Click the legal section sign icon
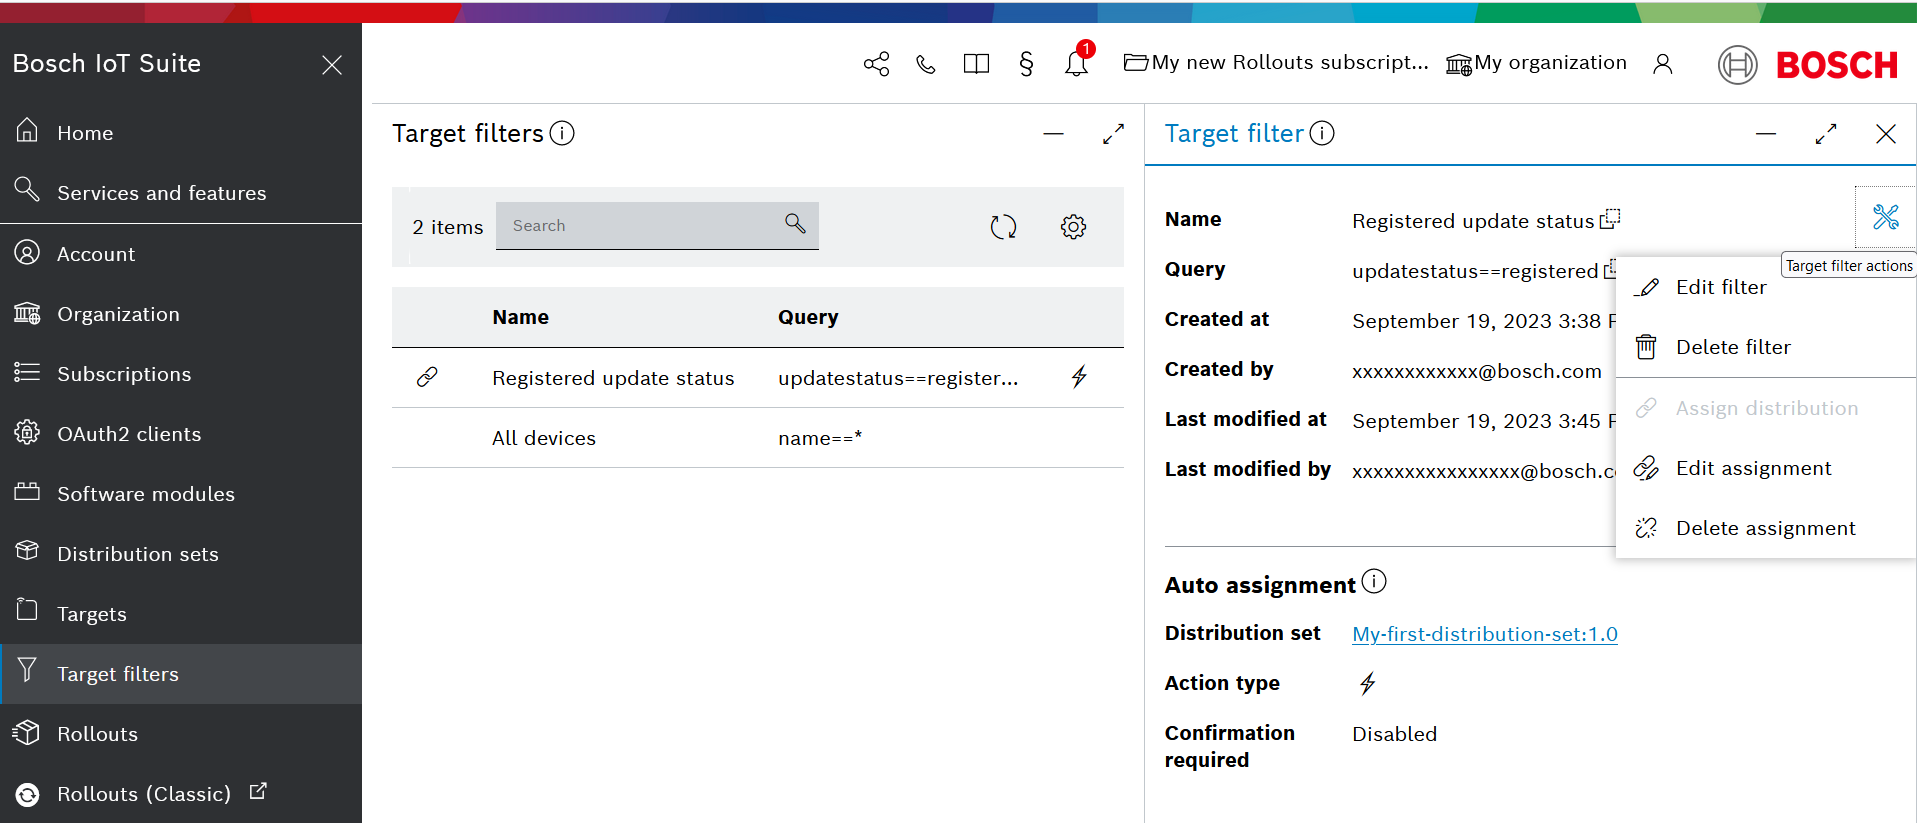This screenshot has width=1917, height=823. [1026, 64]
